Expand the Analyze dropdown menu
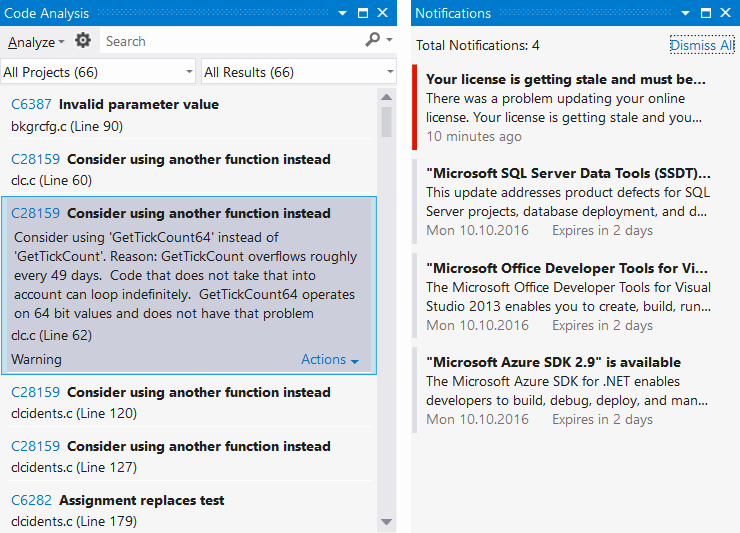Viewport: 740px width, 533px height. (x=36, y=42)
